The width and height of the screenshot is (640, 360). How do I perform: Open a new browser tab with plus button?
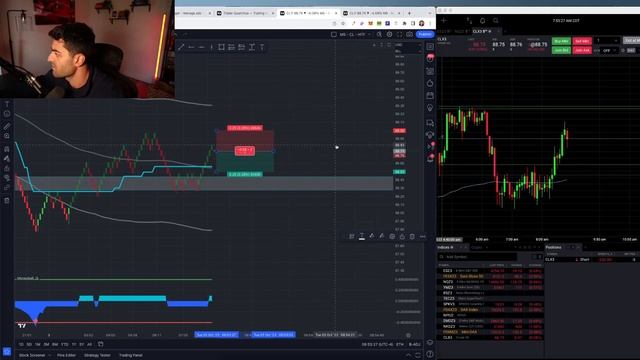(409, 13)
